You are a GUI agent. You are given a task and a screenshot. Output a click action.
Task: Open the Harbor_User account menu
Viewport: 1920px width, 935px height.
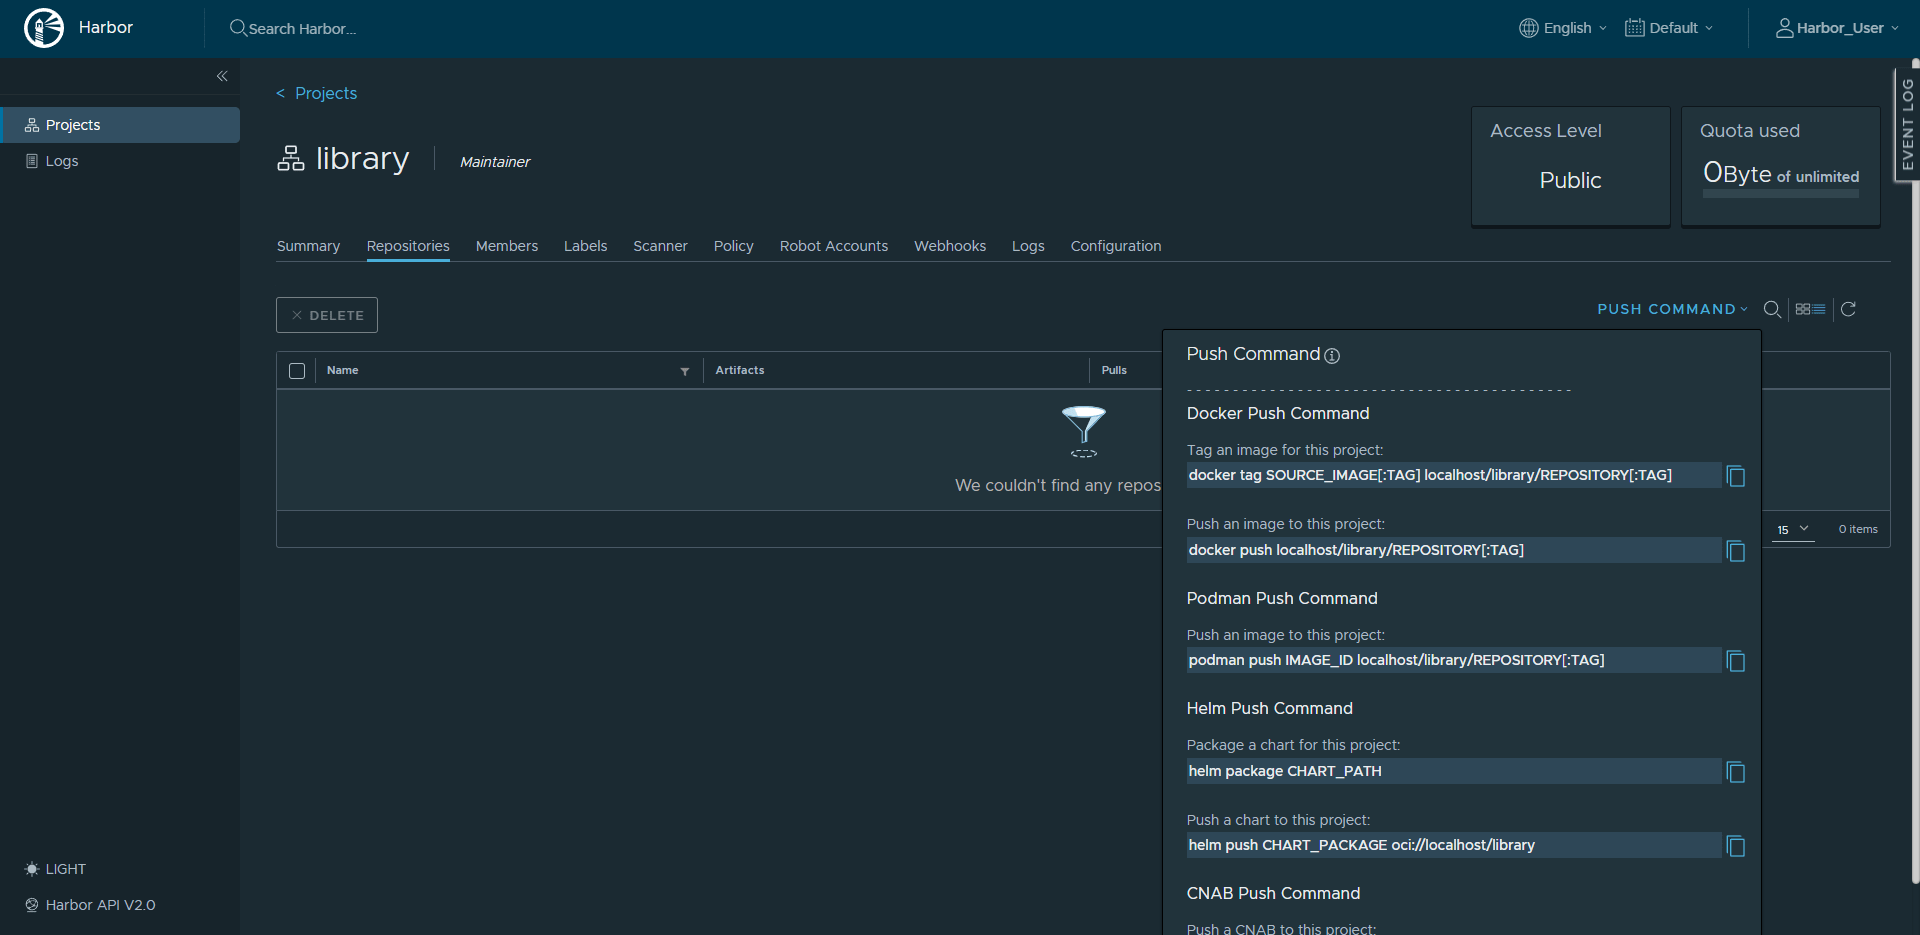point(1838,28)
